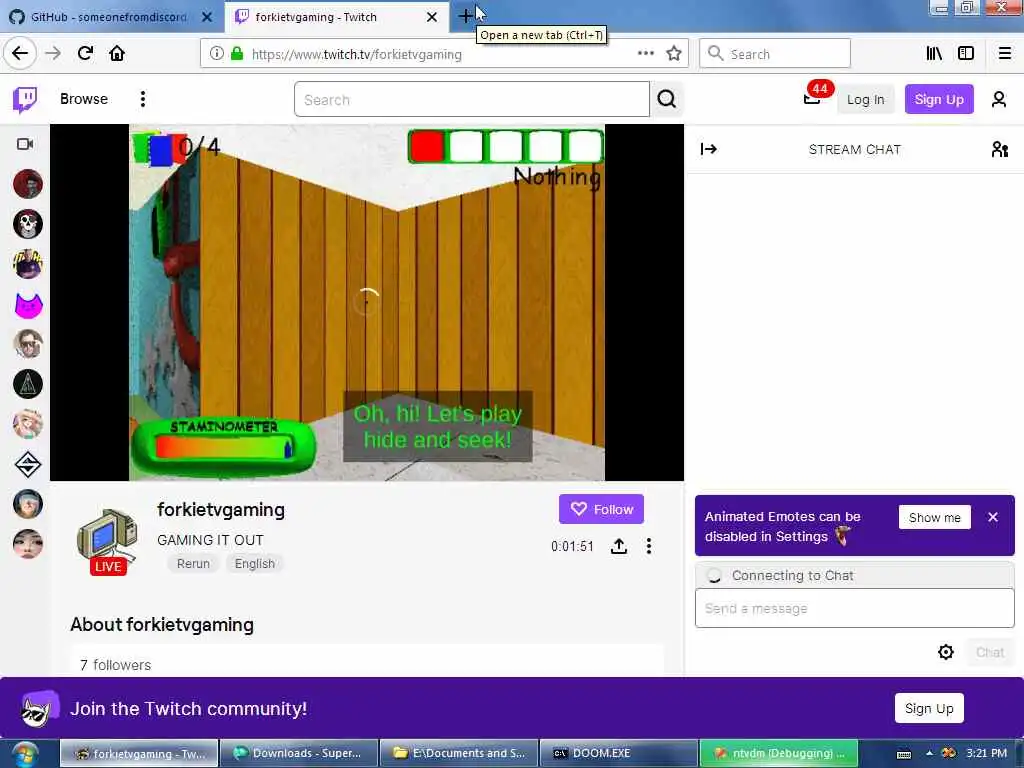Viewport: 1024px width, 768px height.
Task: Click the Browse link in Twitch header
Action: click(x=84, y=99)
